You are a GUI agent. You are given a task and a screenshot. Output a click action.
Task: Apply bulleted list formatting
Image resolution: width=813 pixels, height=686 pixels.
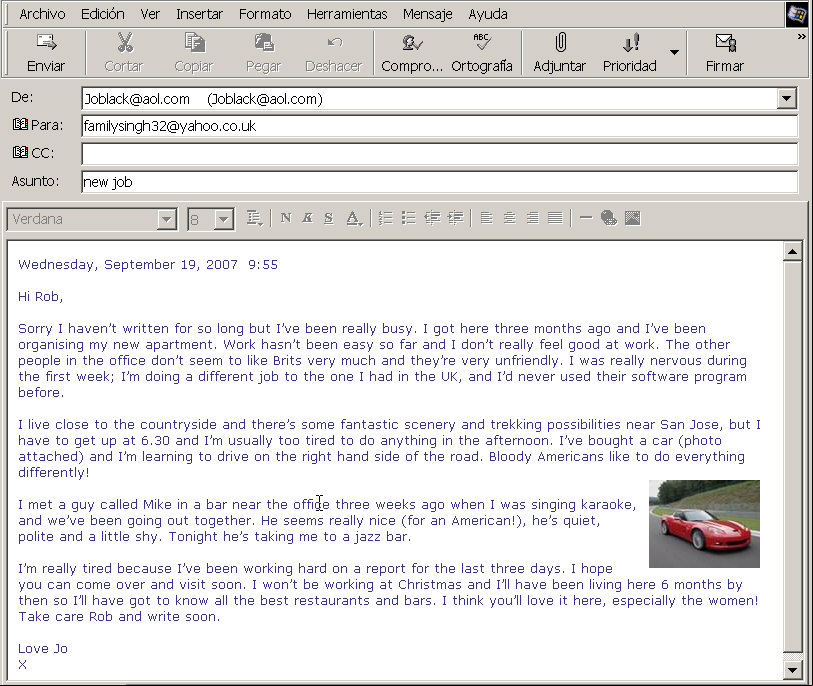[409, 218]
